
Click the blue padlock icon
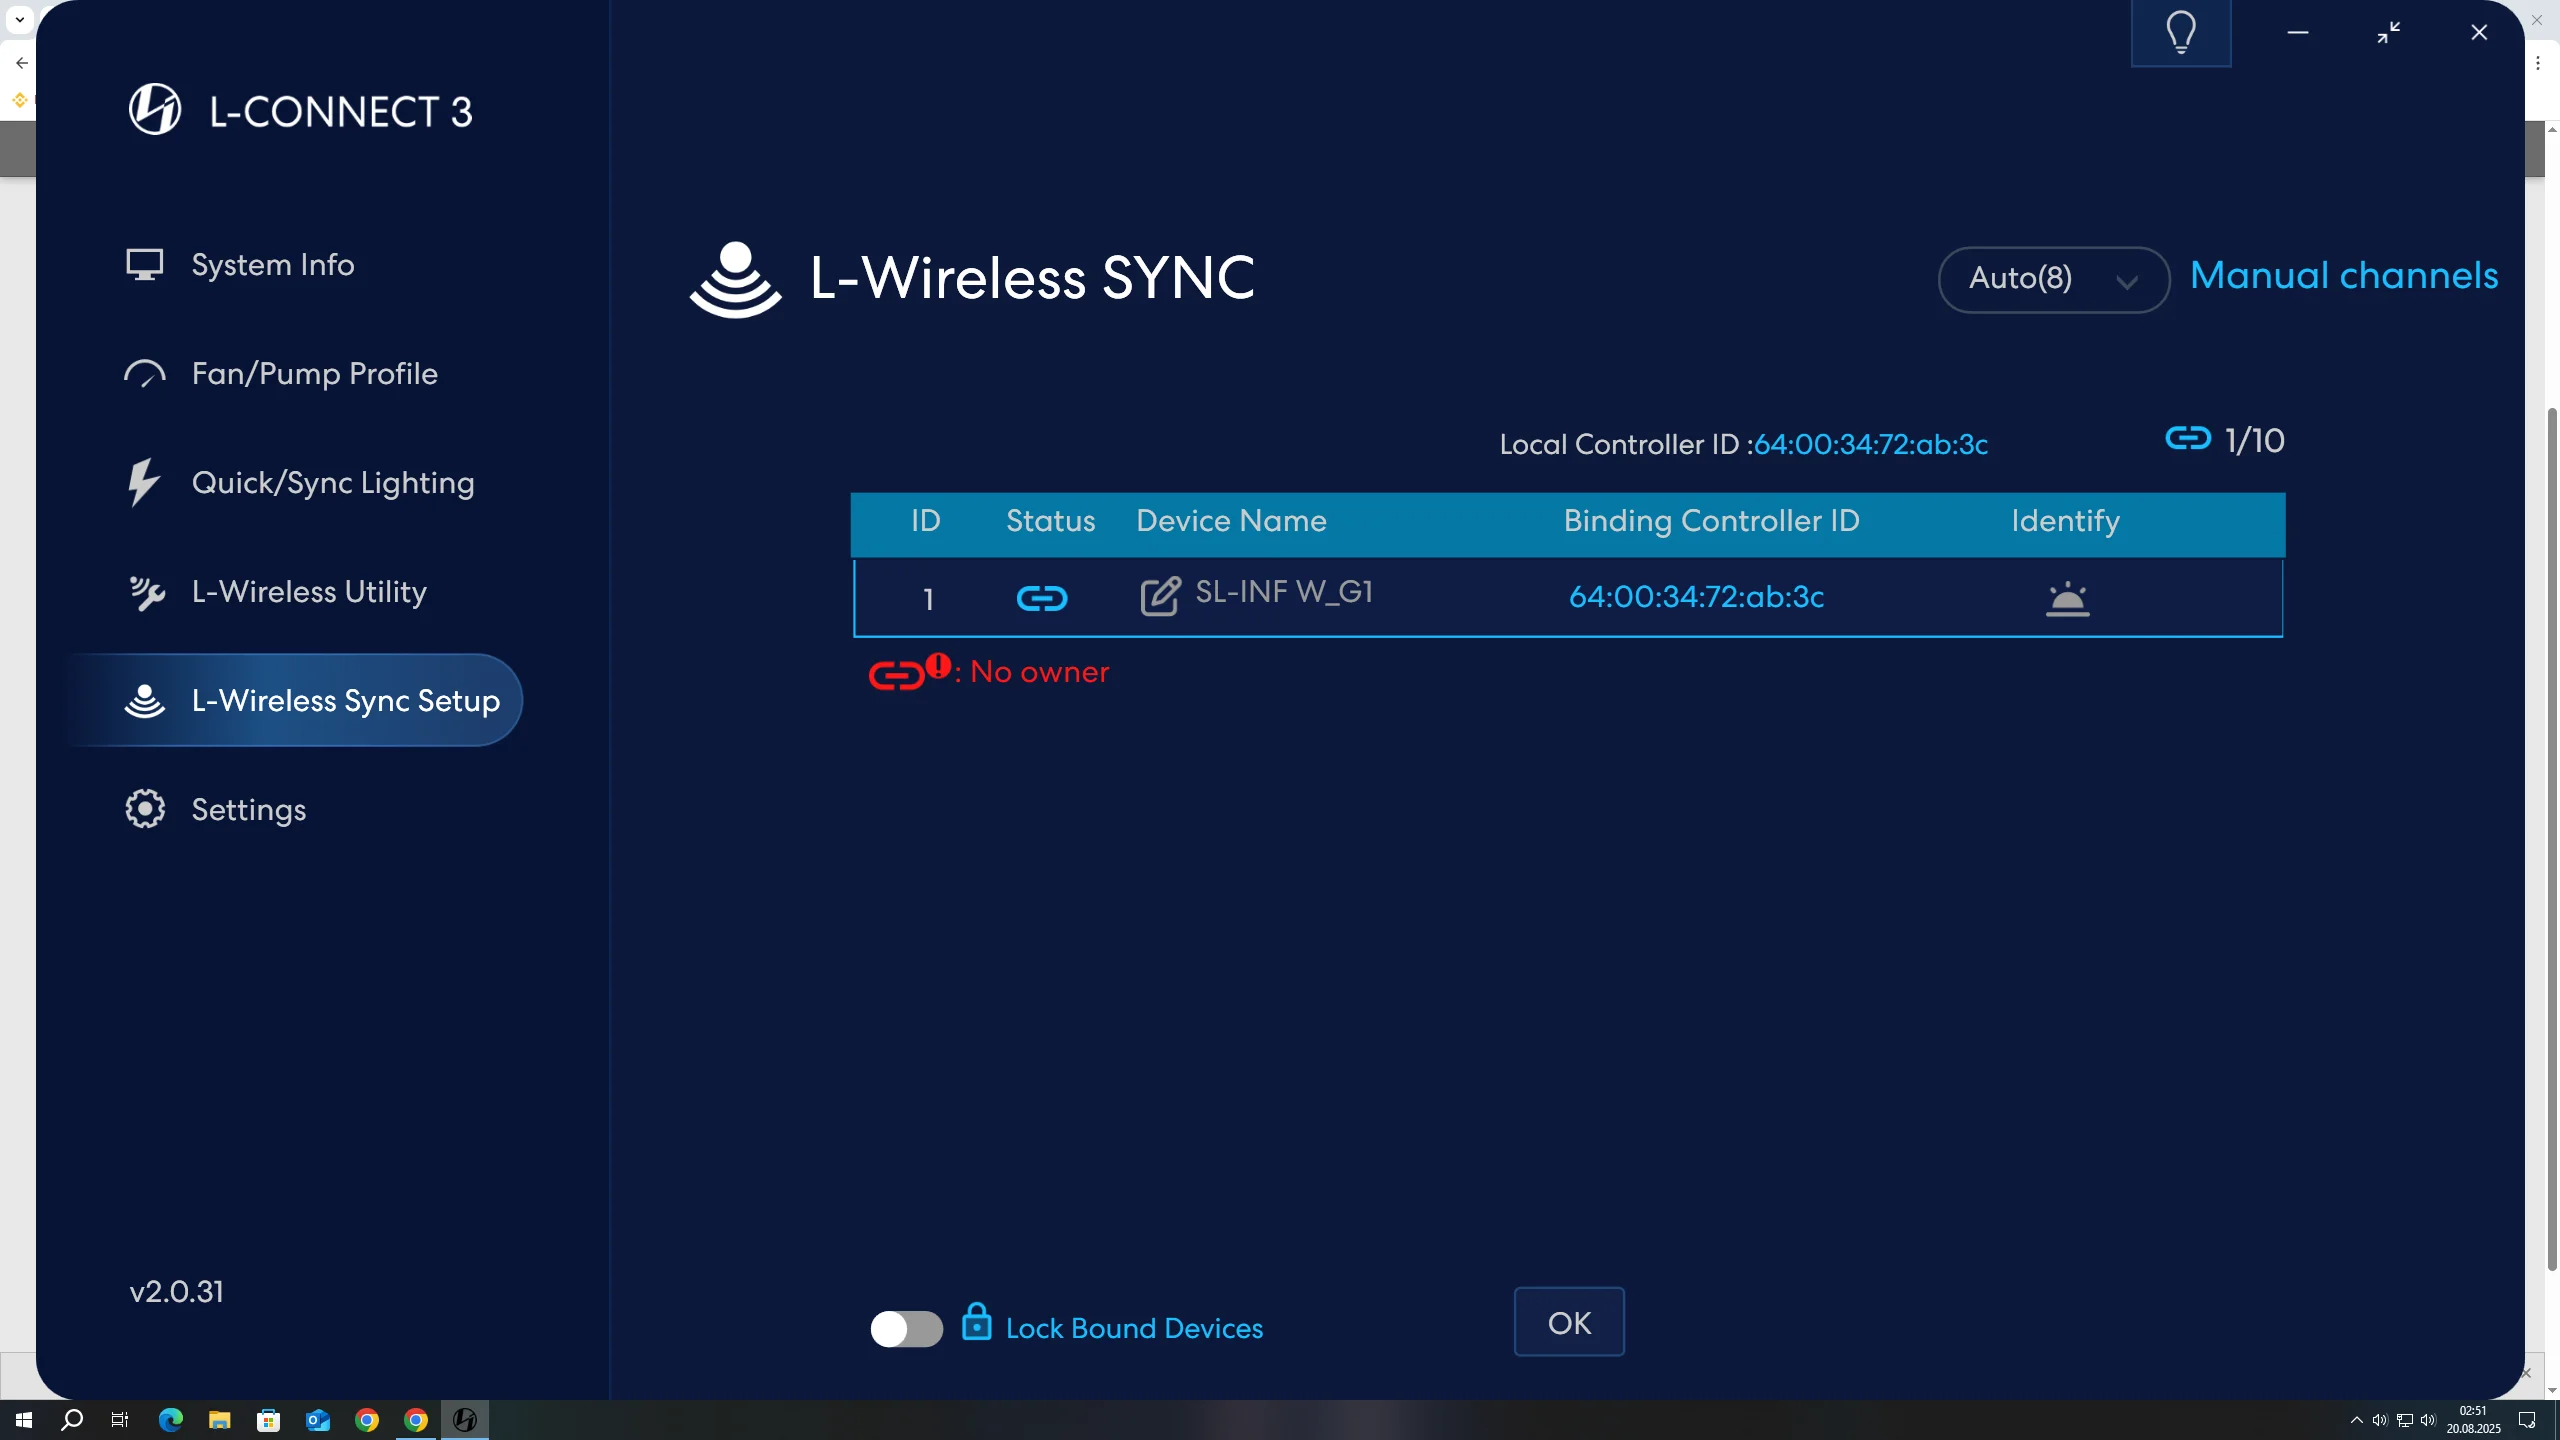tap(976, 1322)
